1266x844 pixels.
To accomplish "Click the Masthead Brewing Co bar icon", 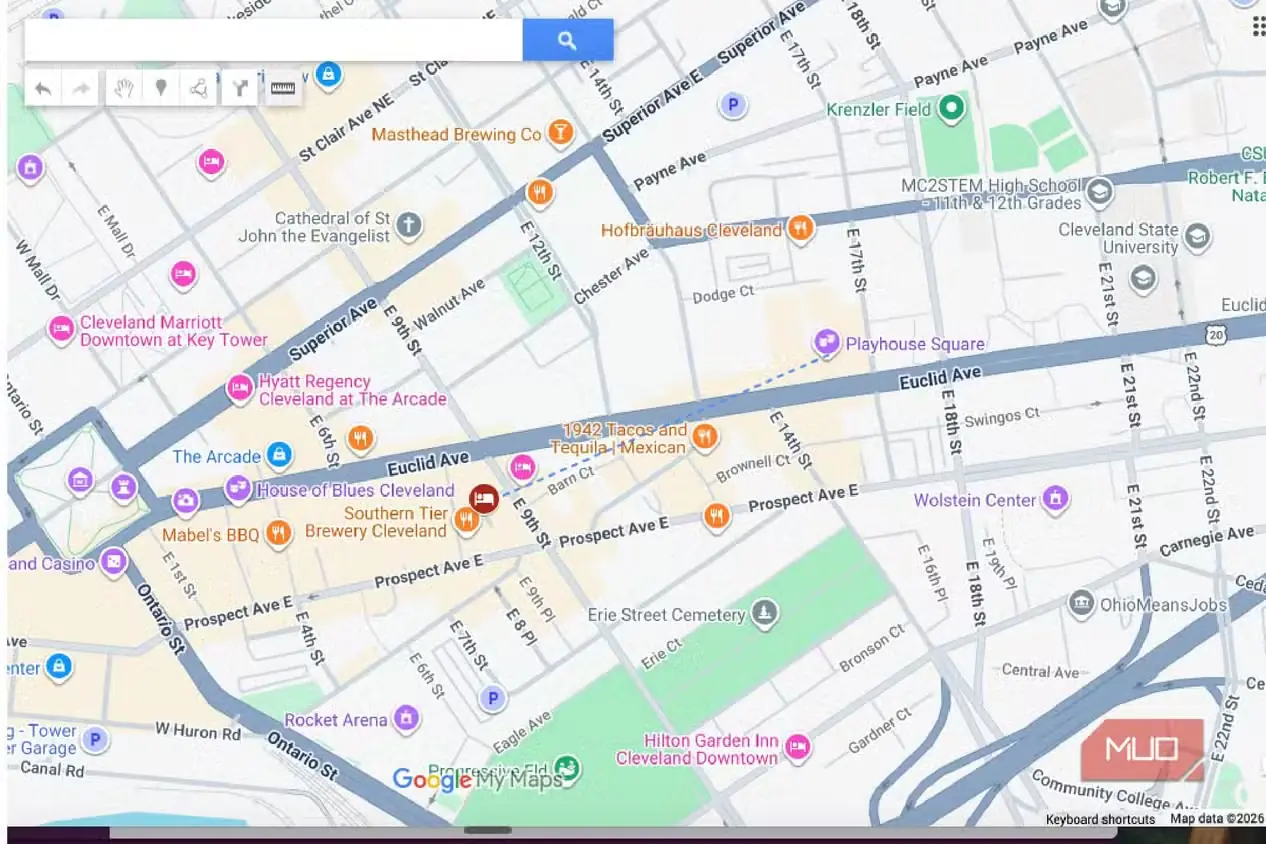I will (561, 132).
